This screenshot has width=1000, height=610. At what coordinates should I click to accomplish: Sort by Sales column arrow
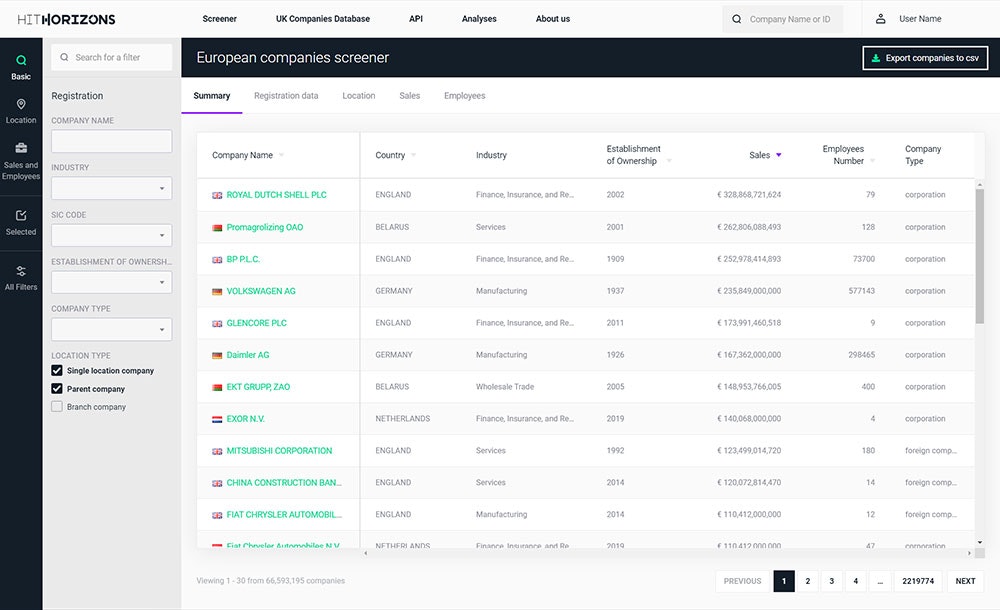(779, 155)
